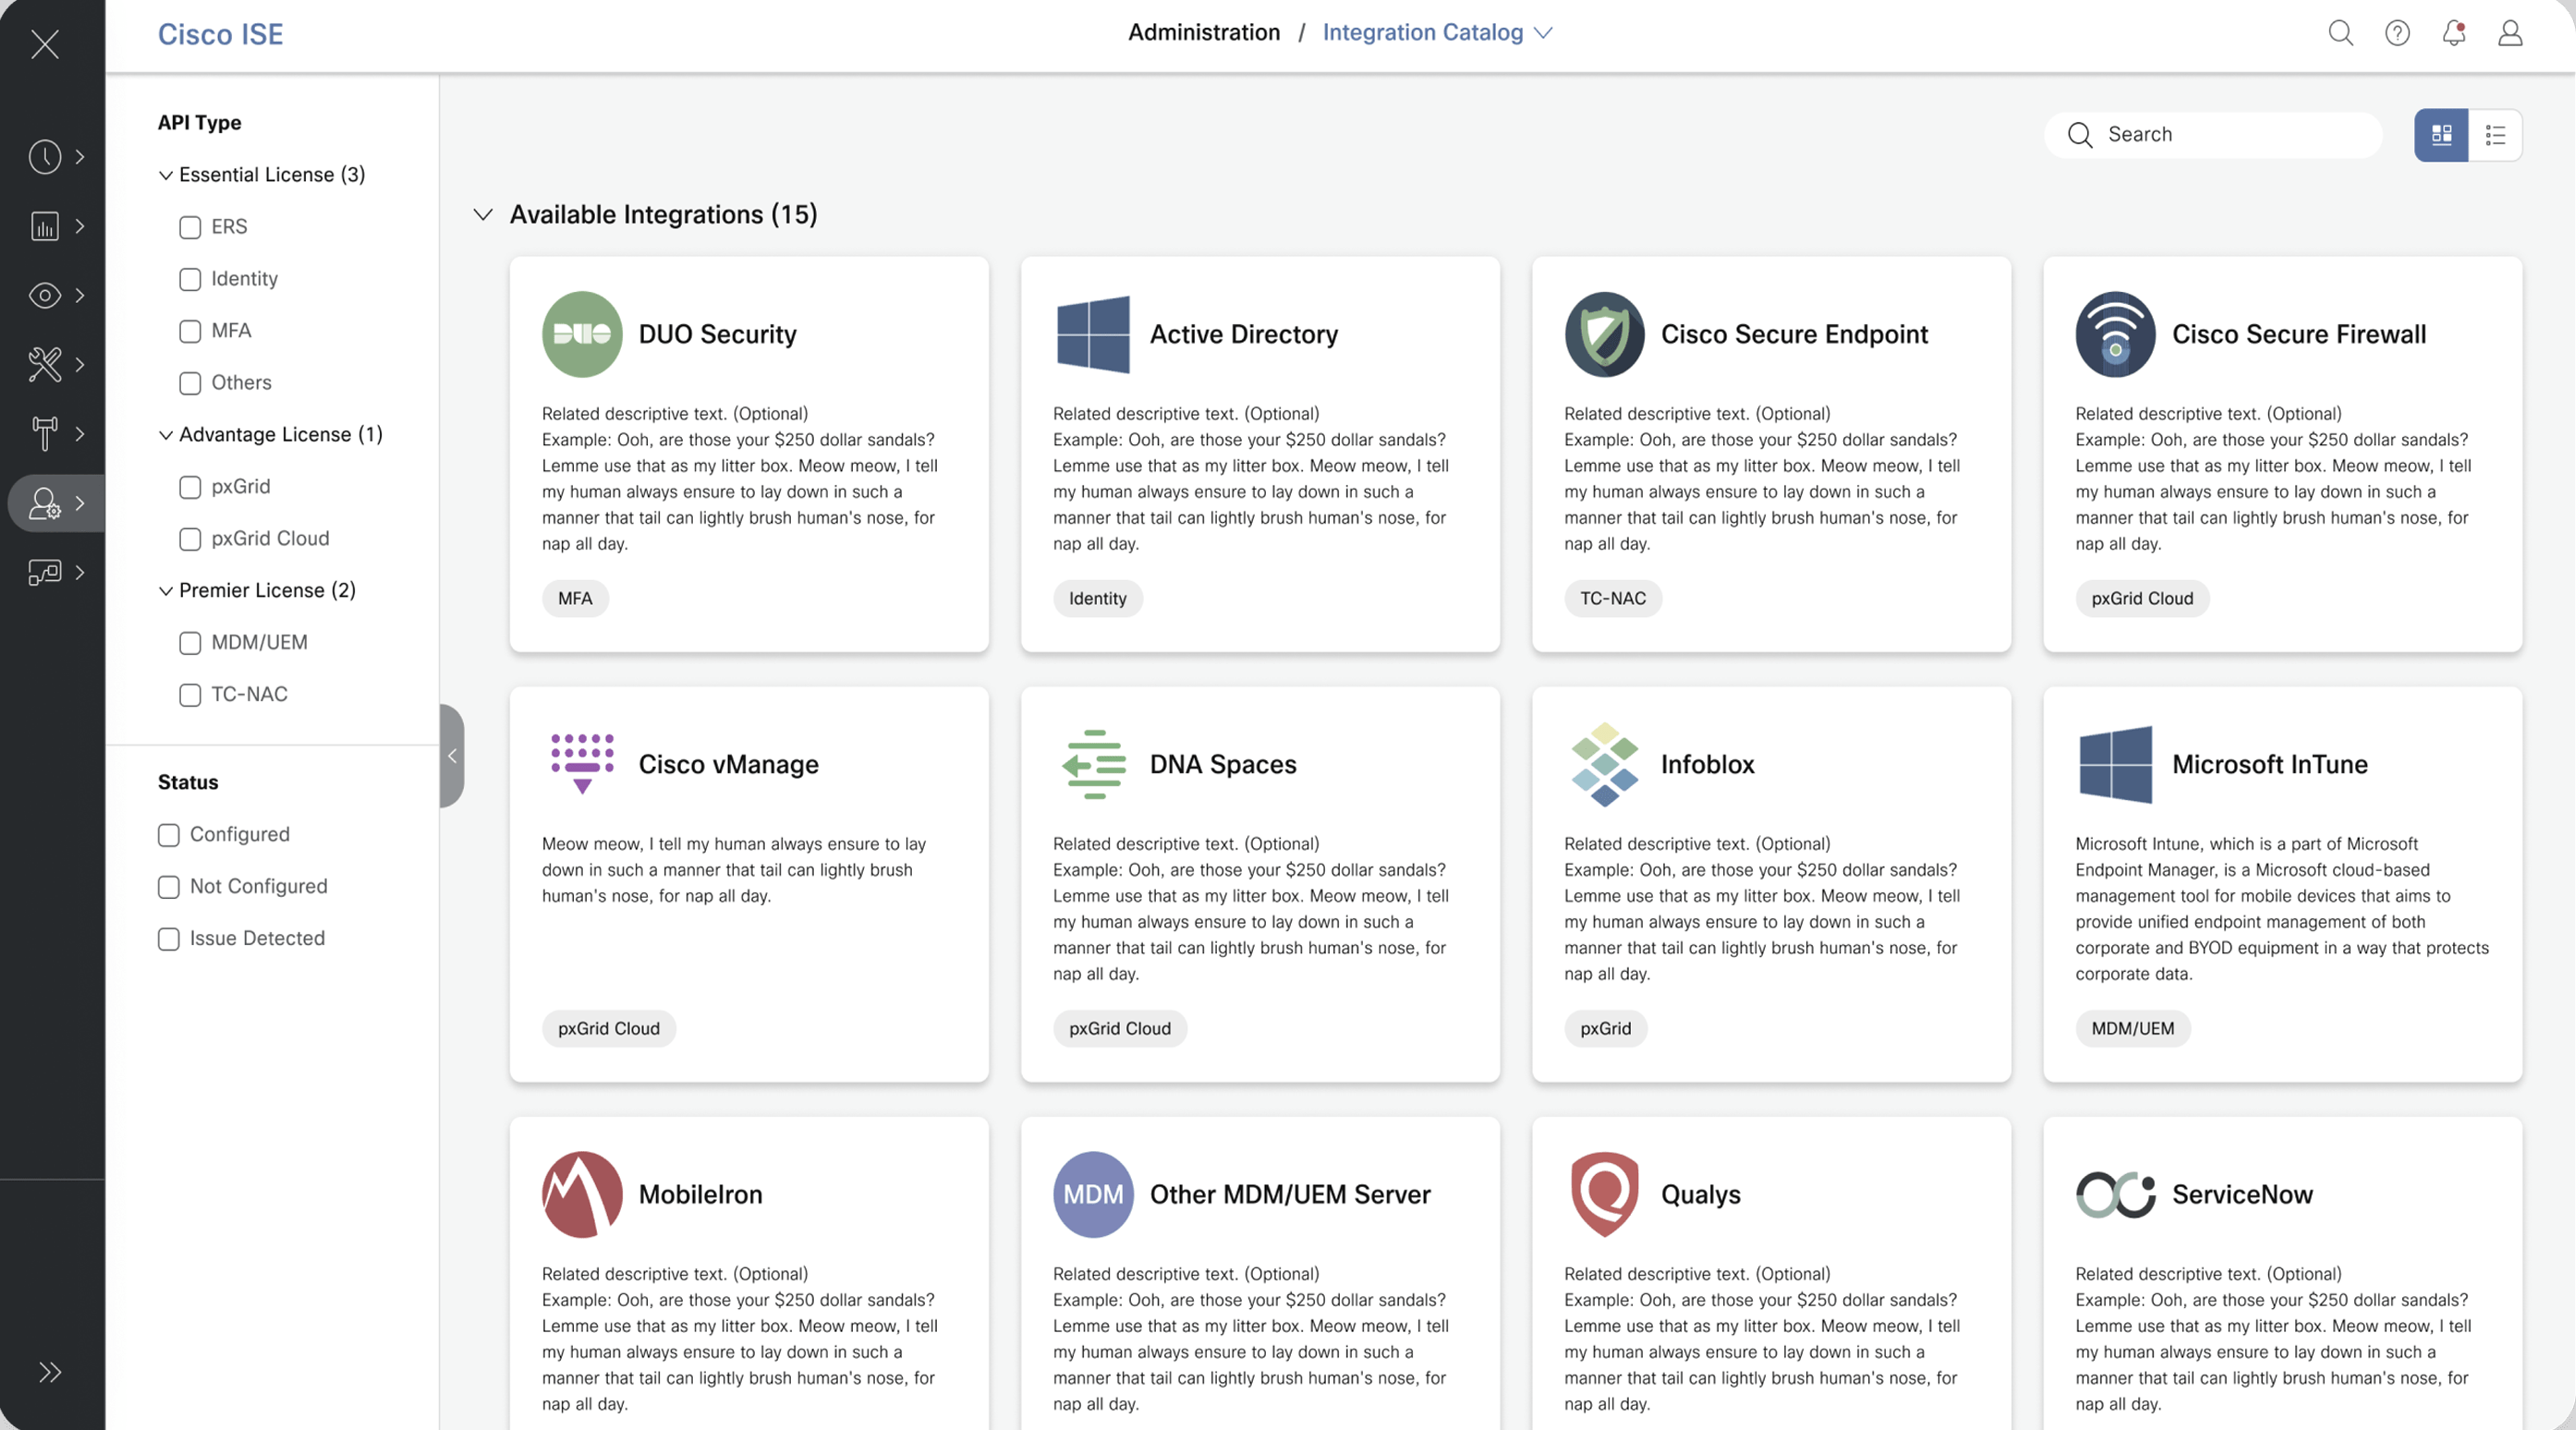Viewport: 2576px width, 1430px height.
Task: Click the Qualys logo
Action: pyautogui.click(x=1604, y=1194)
